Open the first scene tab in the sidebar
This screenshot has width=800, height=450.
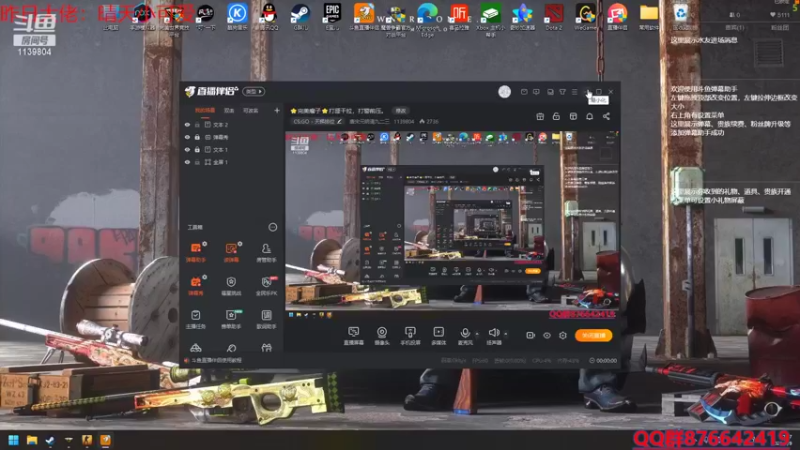205,110
